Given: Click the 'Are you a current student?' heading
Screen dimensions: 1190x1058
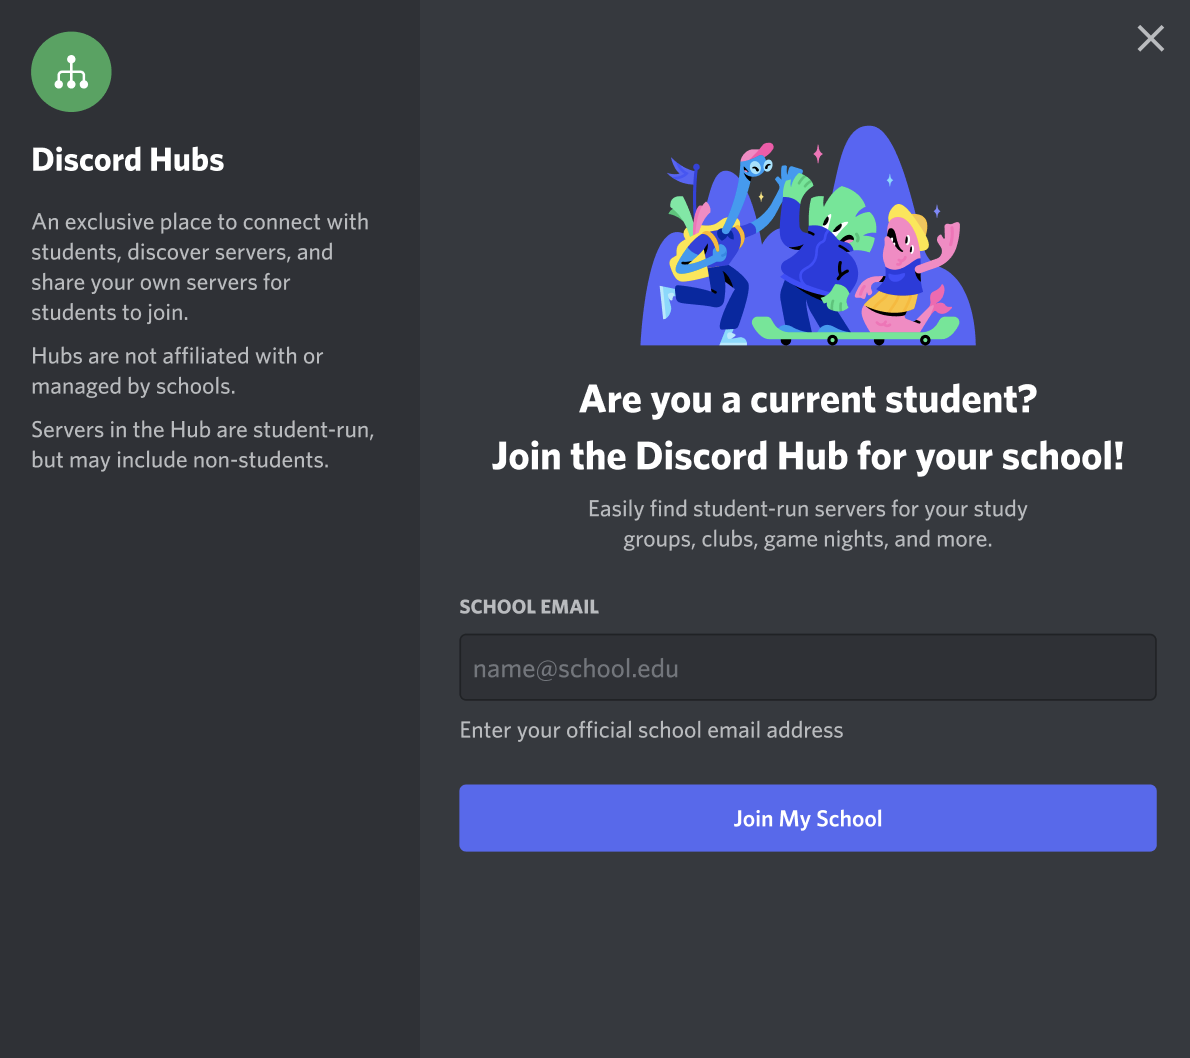Looking at the screenshot, I should (808, 399).
